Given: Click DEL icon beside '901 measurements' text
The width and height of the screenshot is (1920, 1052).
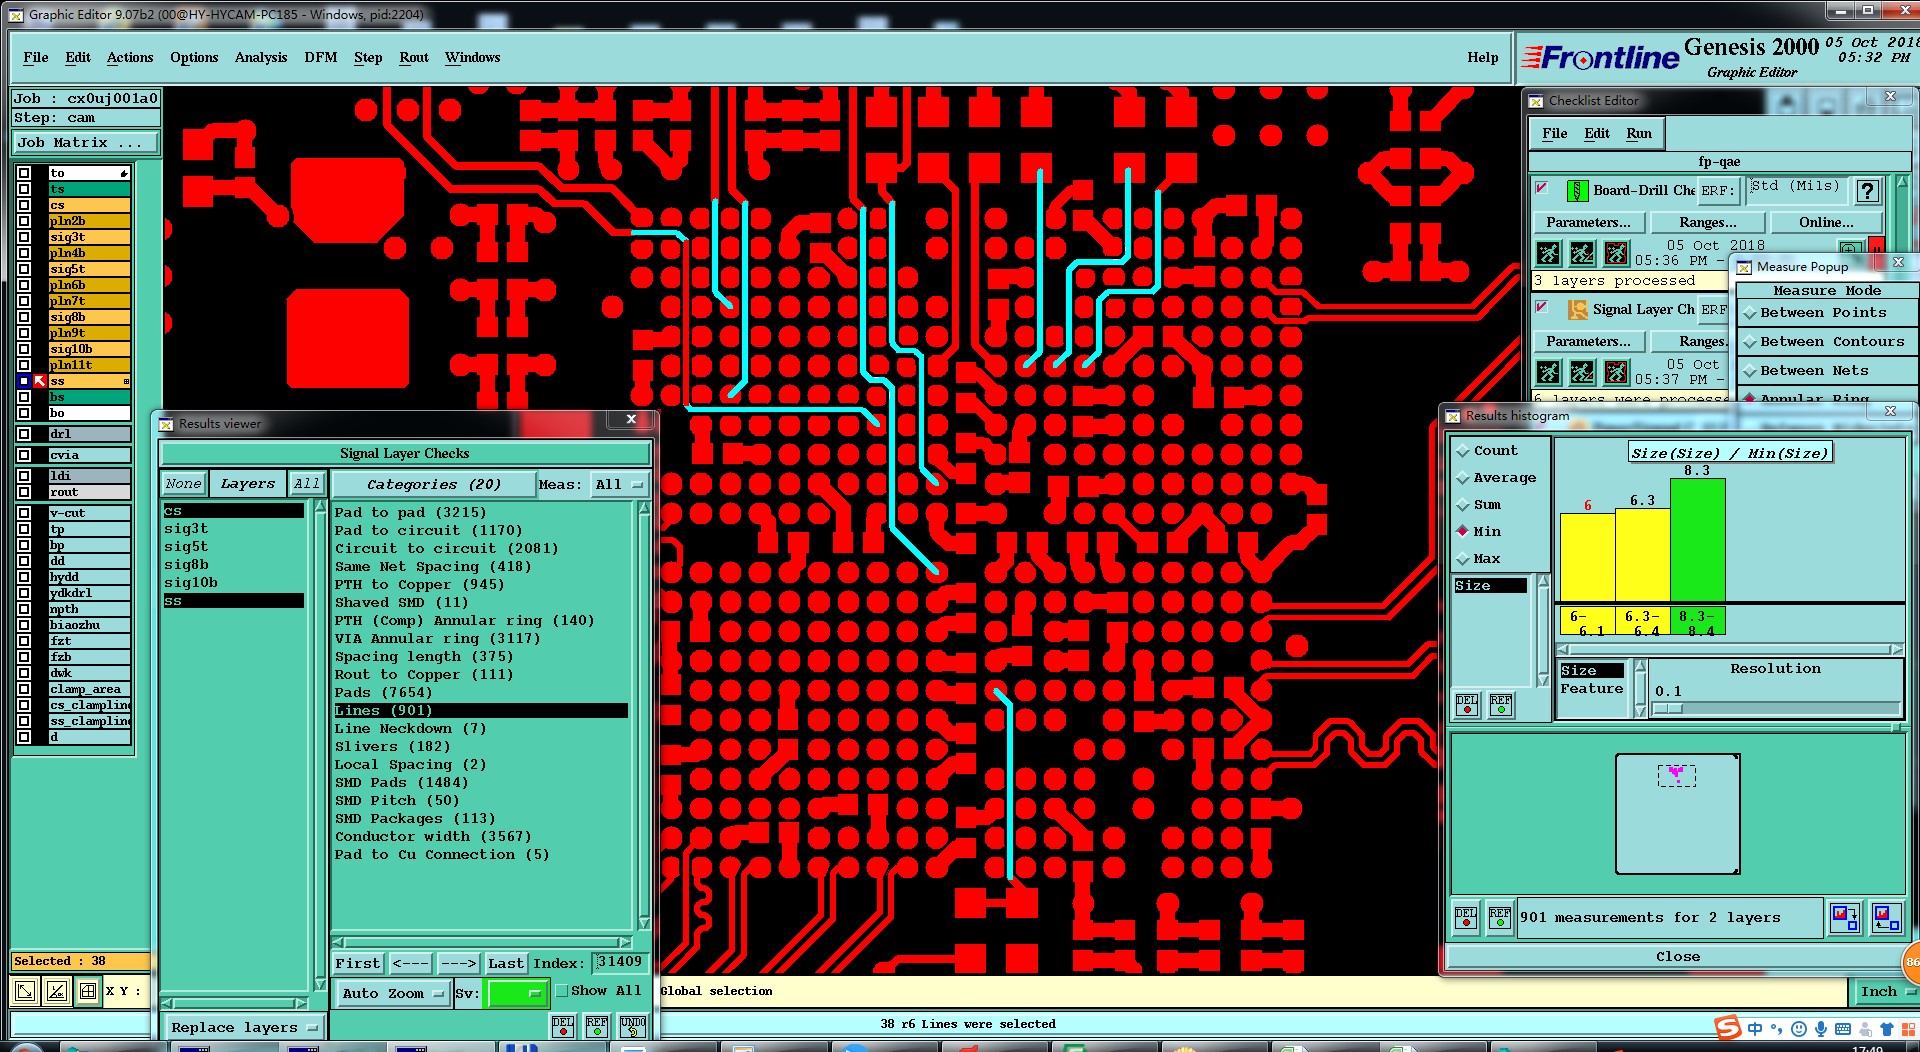Looking at the screenshot, I should coord(1466,917).
